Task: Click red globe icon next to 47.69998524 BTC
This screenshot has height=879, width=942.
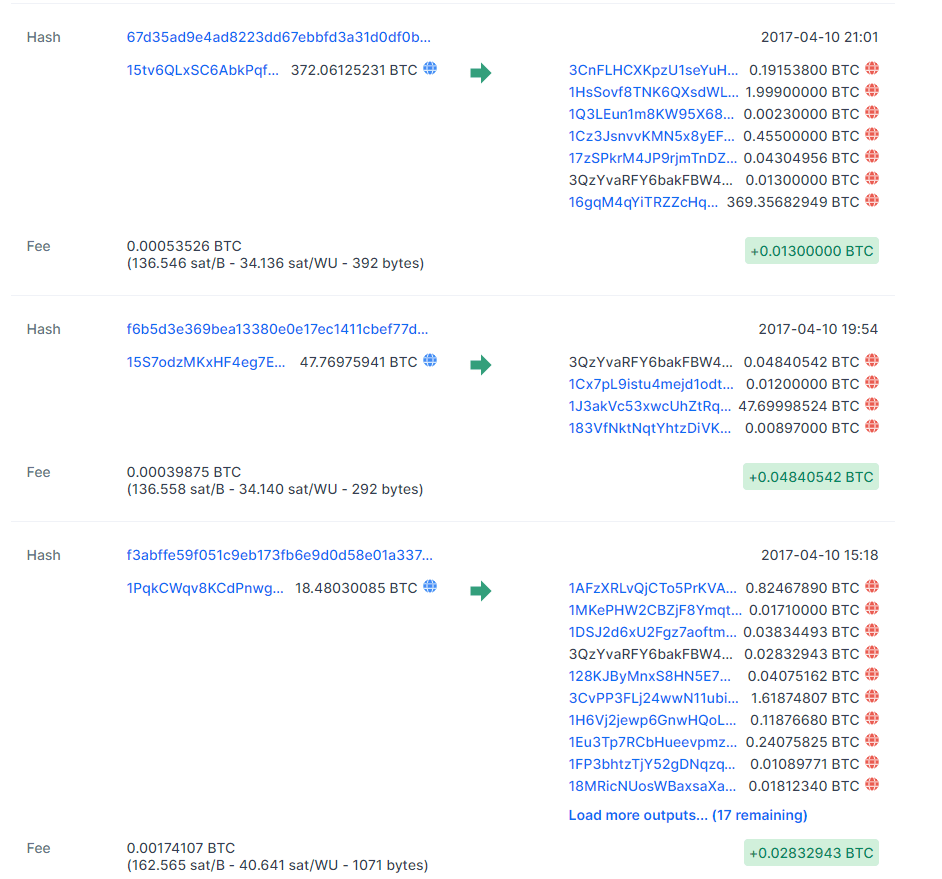Action: click(x=872, y=405)
